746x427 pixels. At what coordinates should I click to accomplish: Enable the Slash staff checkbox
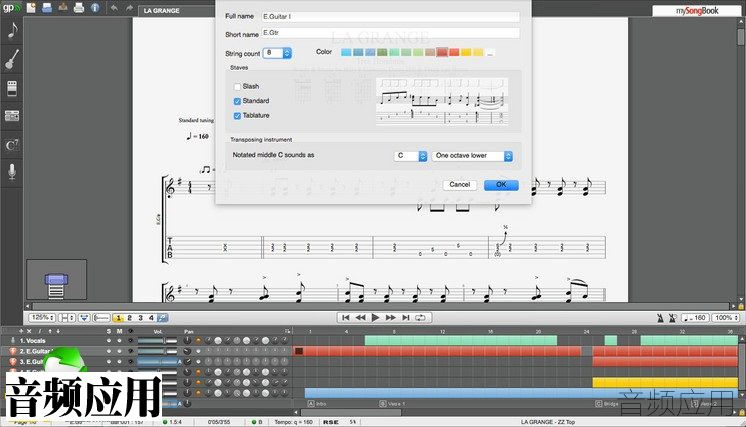tap(237, 87)
